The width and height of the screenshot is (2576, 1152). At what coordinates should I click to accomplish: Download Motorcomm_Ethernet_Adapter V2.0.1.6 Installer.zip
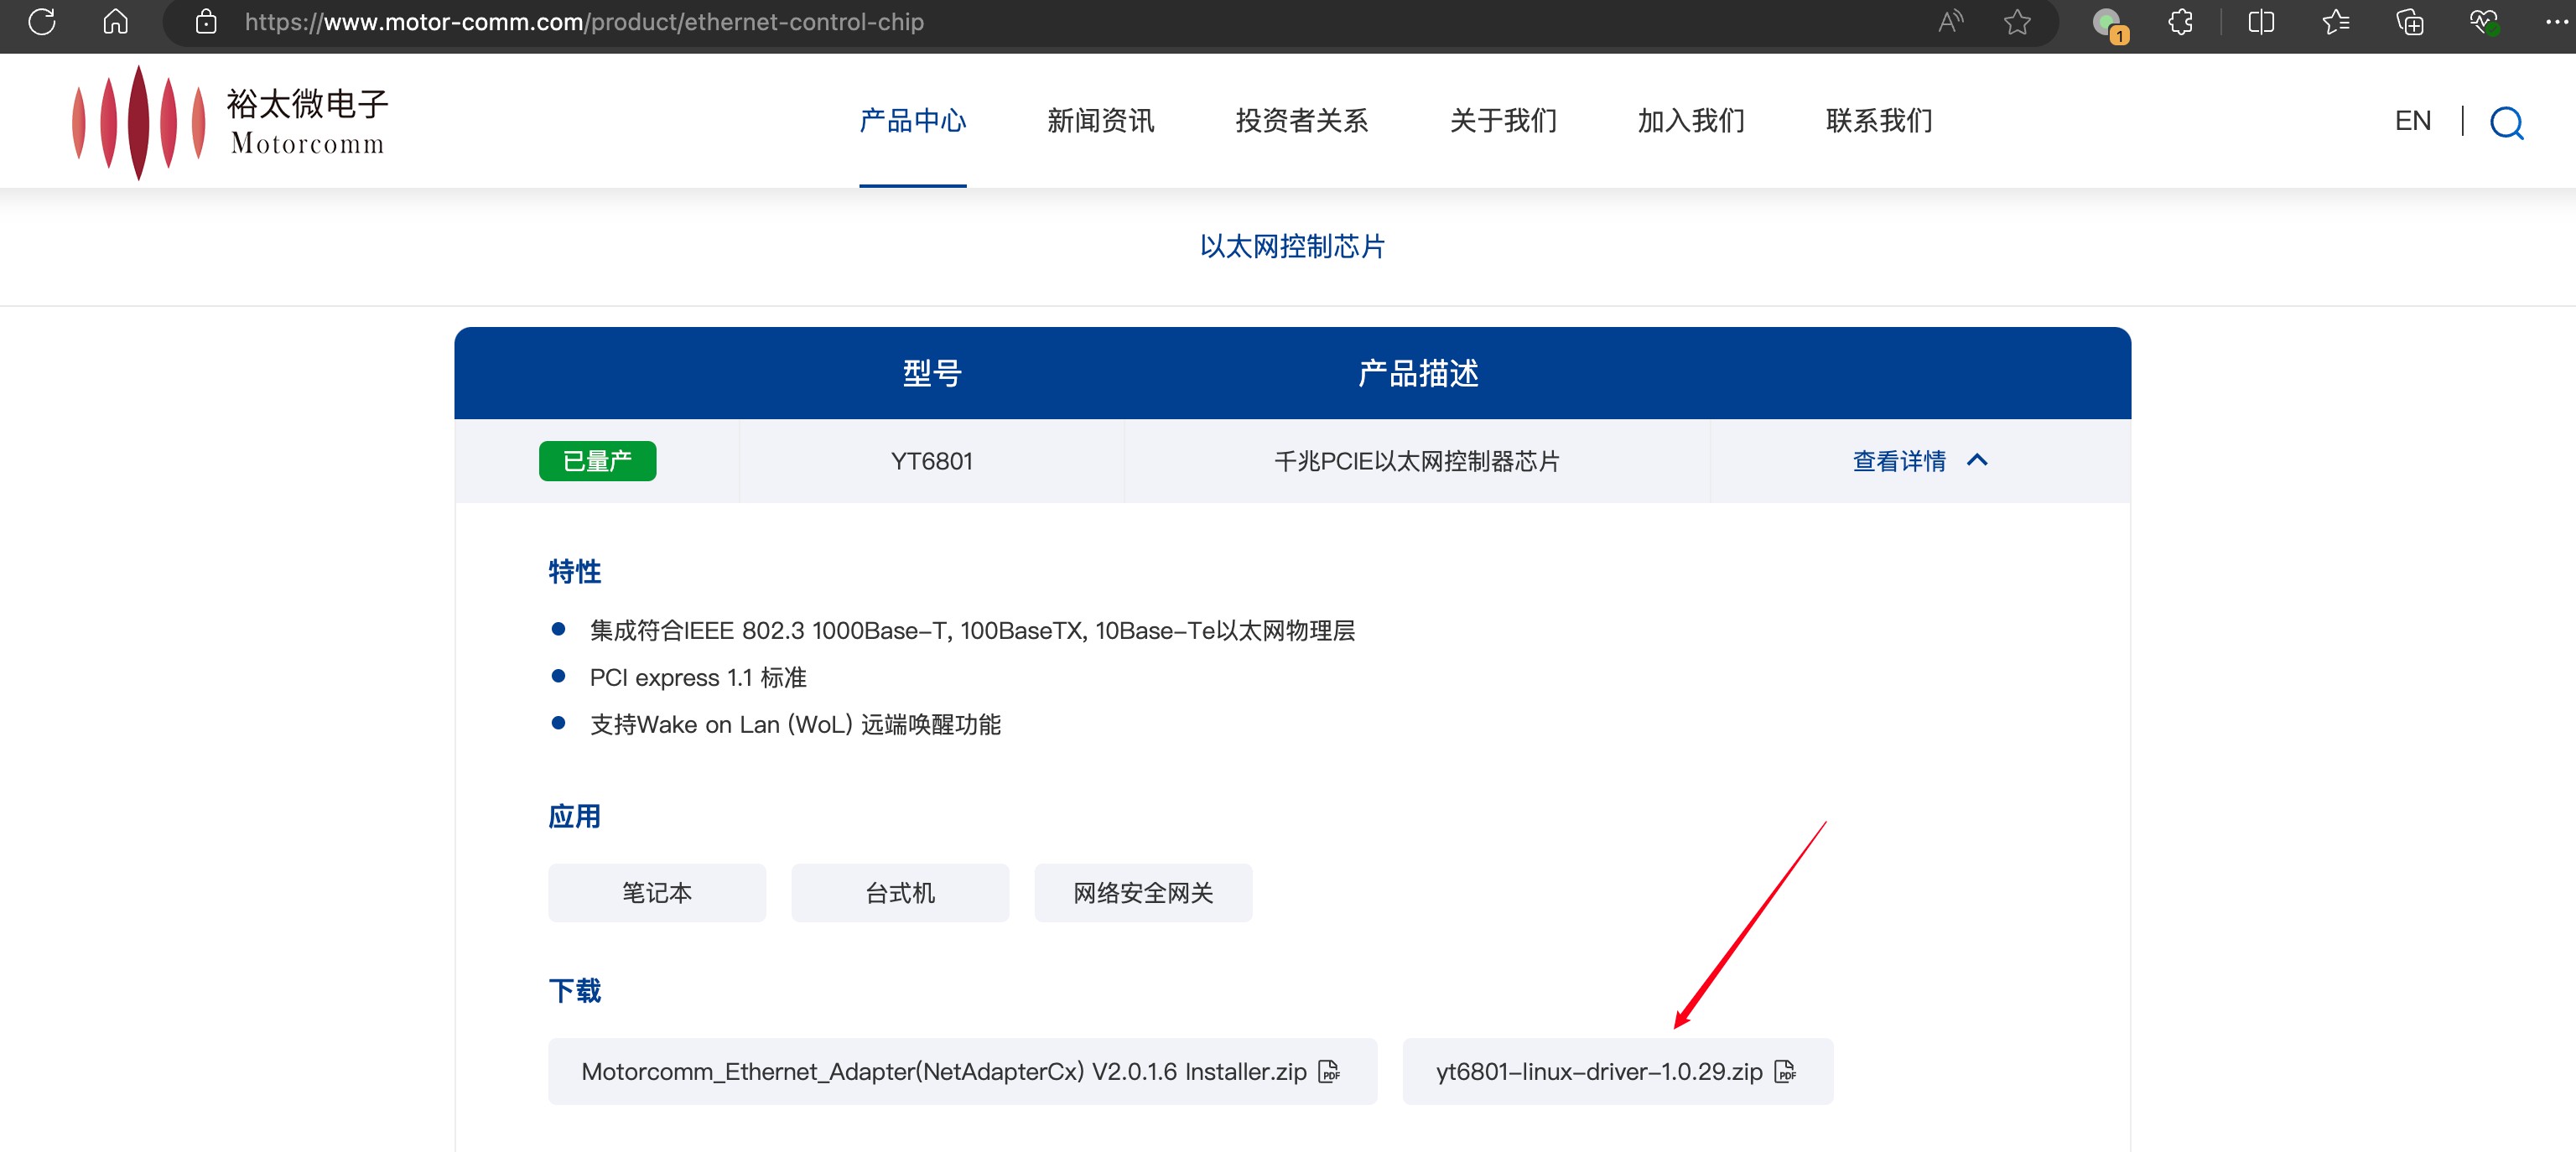(962, 1071)
